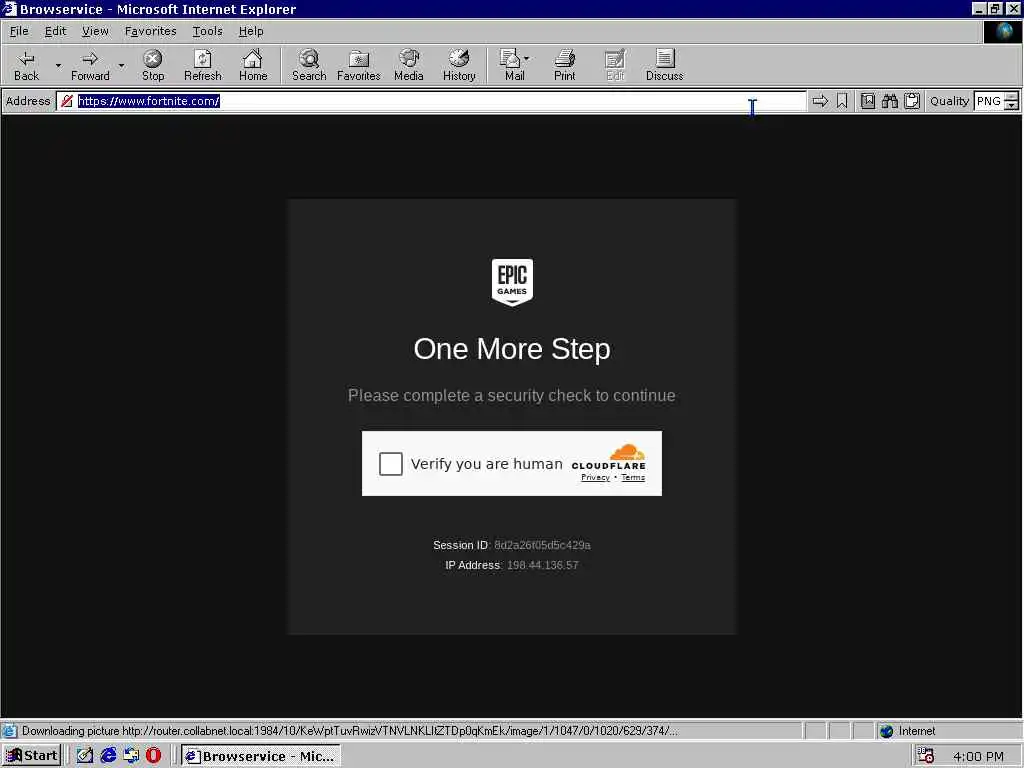Open the Search toolbar button
Image resolution: width=1024 pixels, height=768 pixels.
(309, 65)
